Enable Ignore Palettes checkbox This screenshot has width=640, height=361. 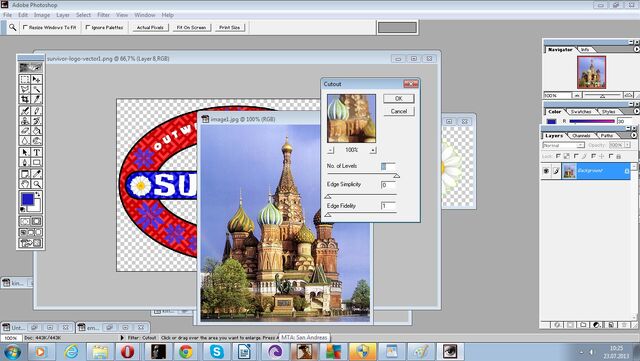point(88,27)
